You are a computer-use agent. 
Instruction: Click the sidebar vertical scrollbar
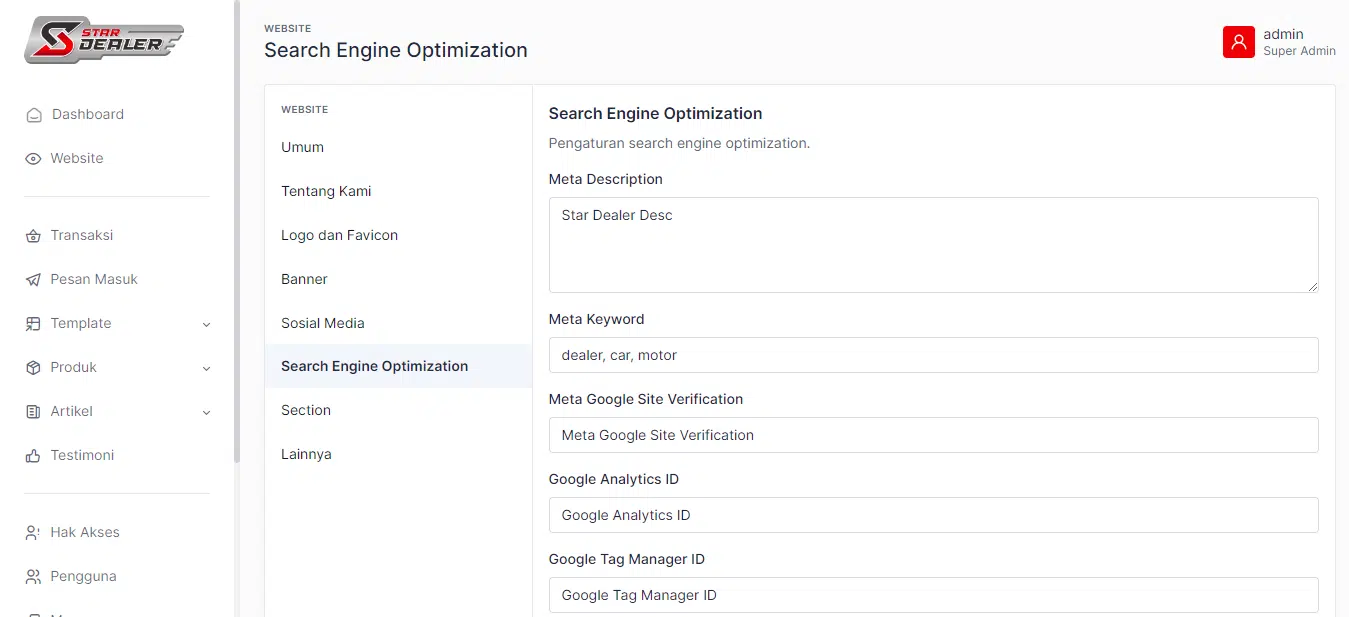point(237,230)
